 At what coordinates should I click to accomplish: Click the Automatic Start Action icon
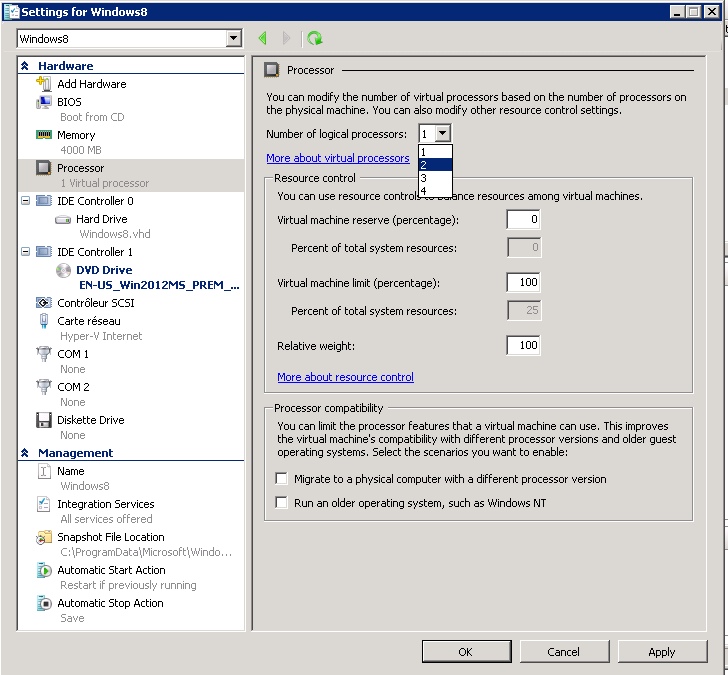point(44,570)
